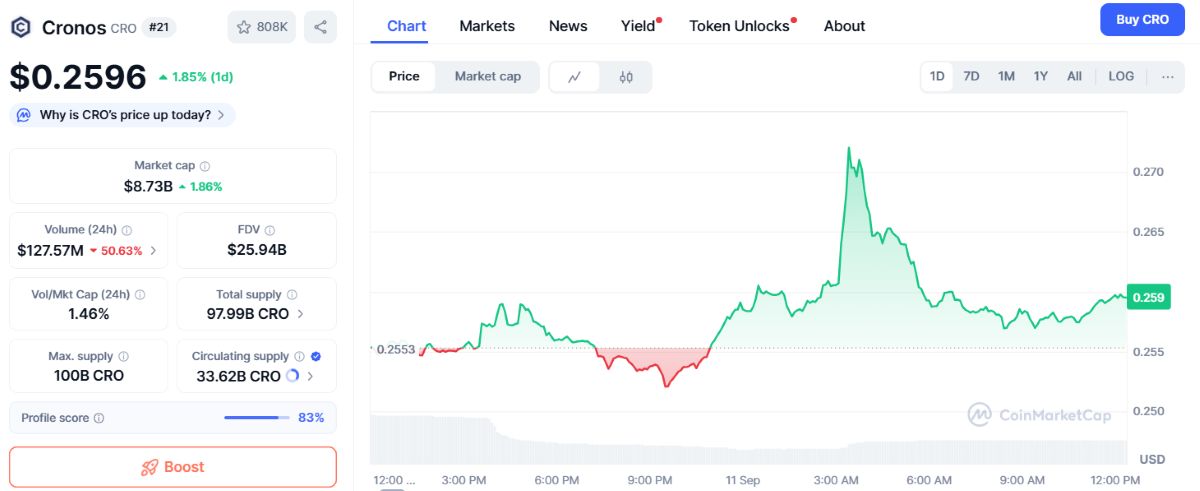Image resolution: width=1200 pixels, height=491 pixels.
Task: Open 'Why is CRO's price up today?'
Action: click(x=123, y=115)
